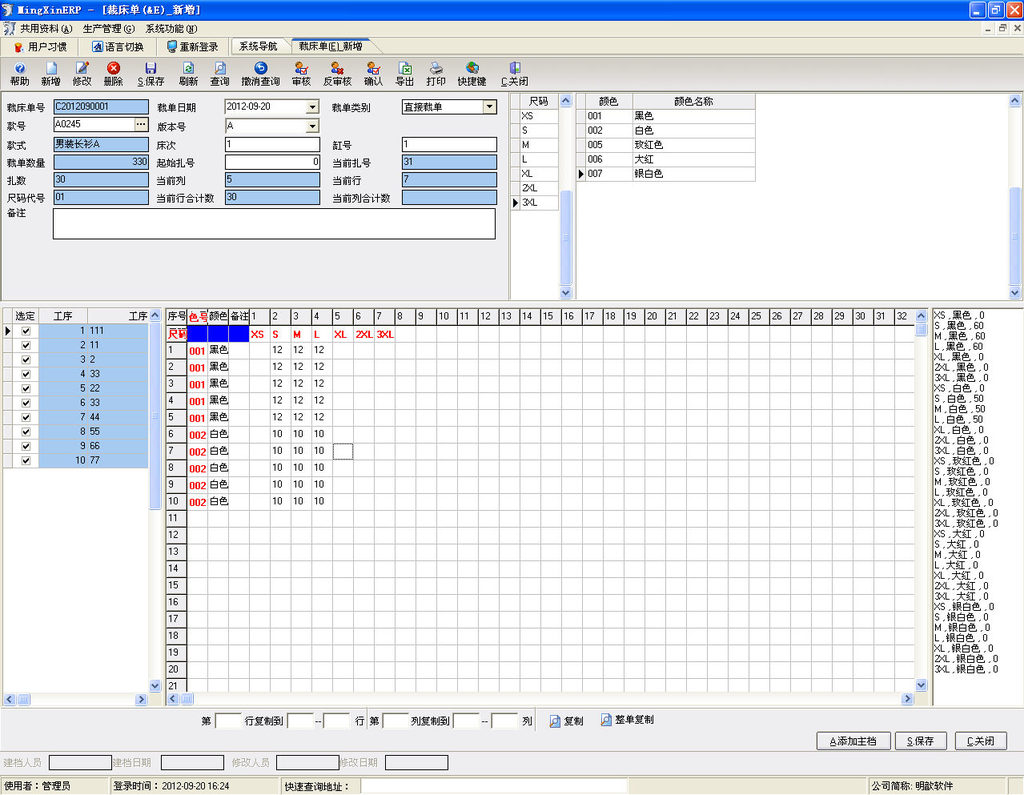The width and height of the screenshot is (1024, 795).
Task: Expand the 版本号 dropdown
Action: (x=312, y=127)
